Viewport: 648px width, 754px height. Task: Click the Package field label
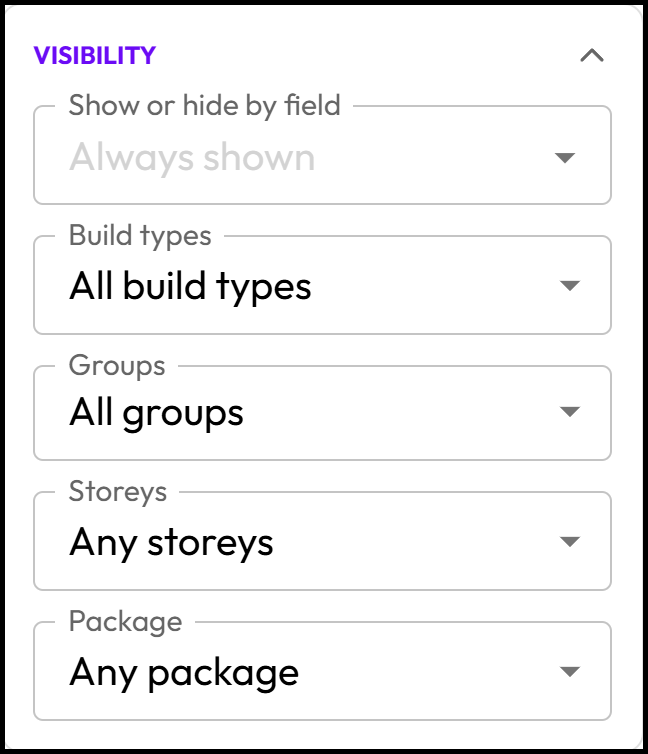125,622
